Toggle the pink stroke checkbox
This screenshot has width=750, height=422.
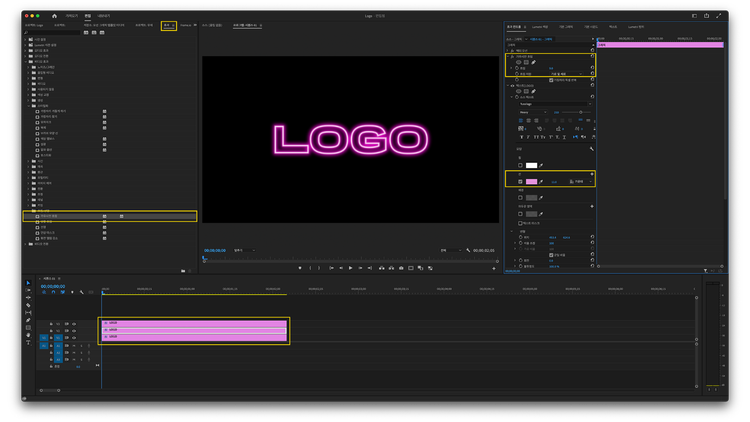(x=520, y=181)
